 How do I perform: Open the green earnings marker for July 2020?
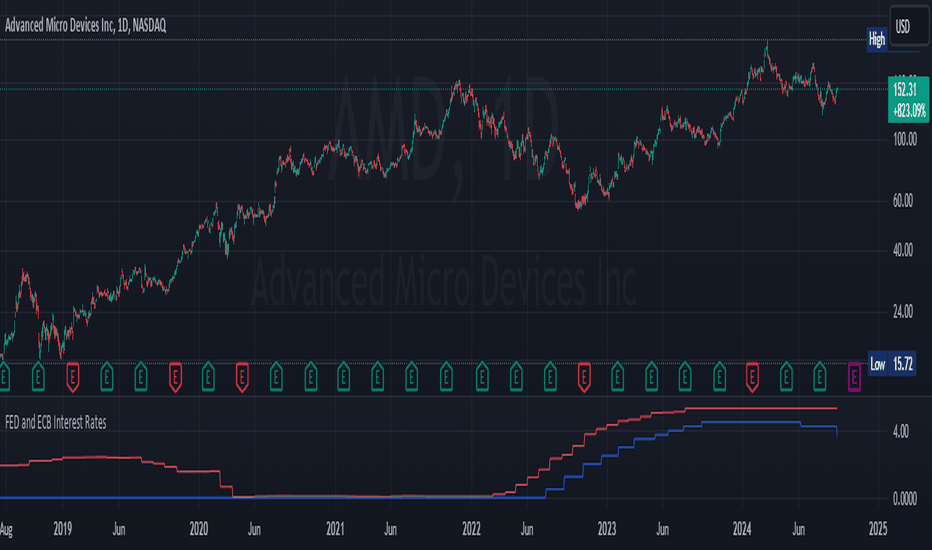[276, 376]
